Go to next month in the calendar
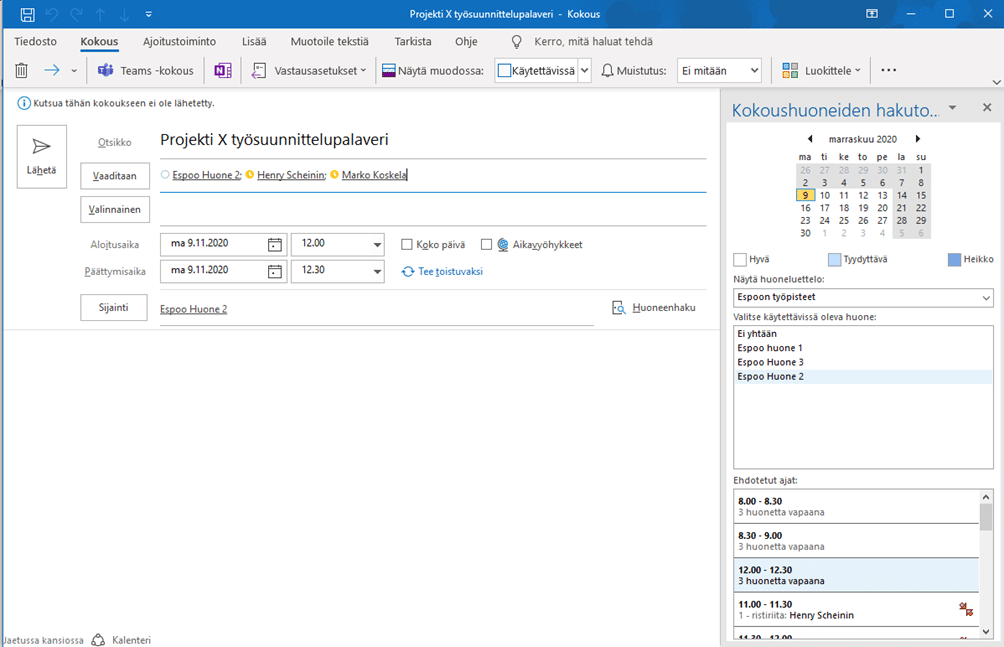This screenshot has height=647, width=1004. pos(918,139)
